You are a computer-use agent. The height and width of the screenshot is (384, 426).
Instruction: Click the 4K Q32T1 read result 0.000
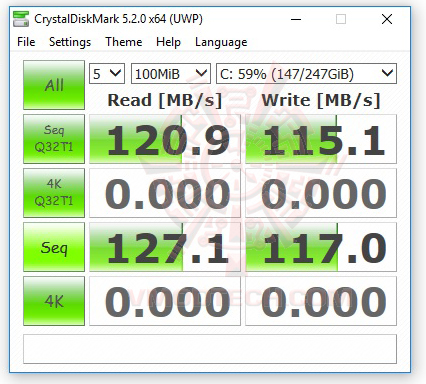pos(165,193)
